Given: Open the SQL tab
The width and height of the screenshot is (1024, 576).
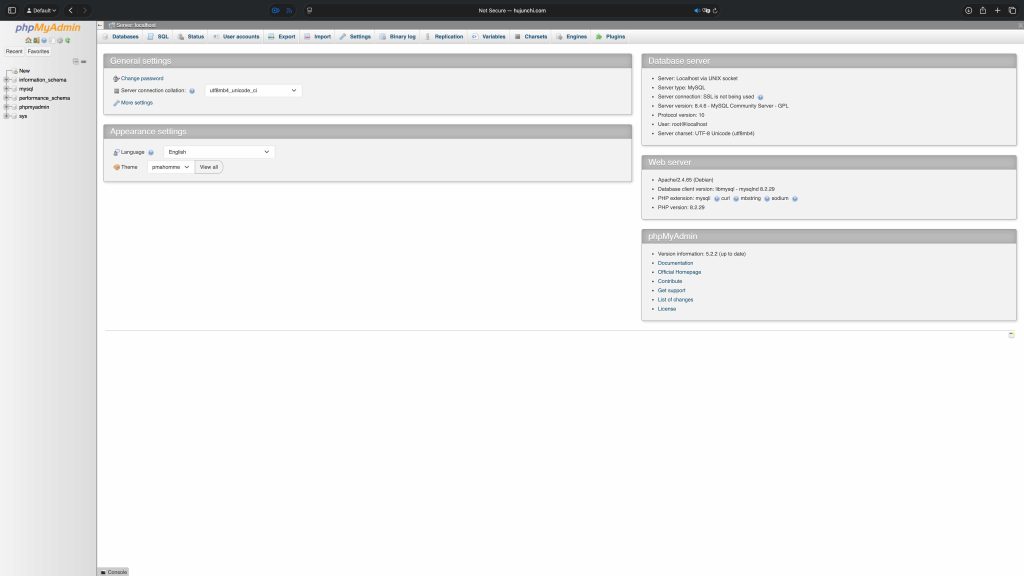Looking at the screenshot, I should [158, 36].
